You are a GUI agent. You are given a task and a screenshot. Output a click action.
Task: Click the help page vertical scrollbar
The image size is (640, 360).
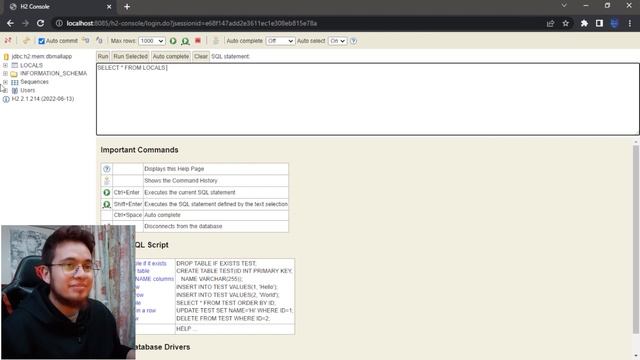coord(636,239)
